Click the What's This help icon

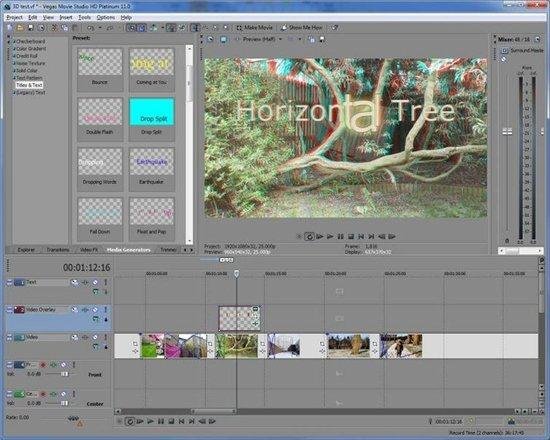click(x=335, y=27)
